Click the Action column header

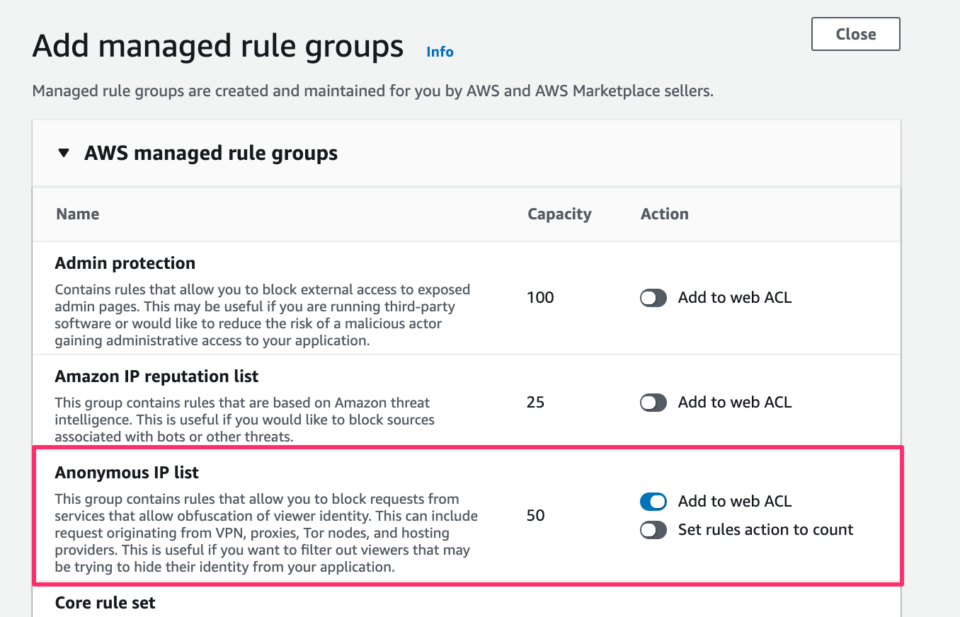click(x=664, y=214)
